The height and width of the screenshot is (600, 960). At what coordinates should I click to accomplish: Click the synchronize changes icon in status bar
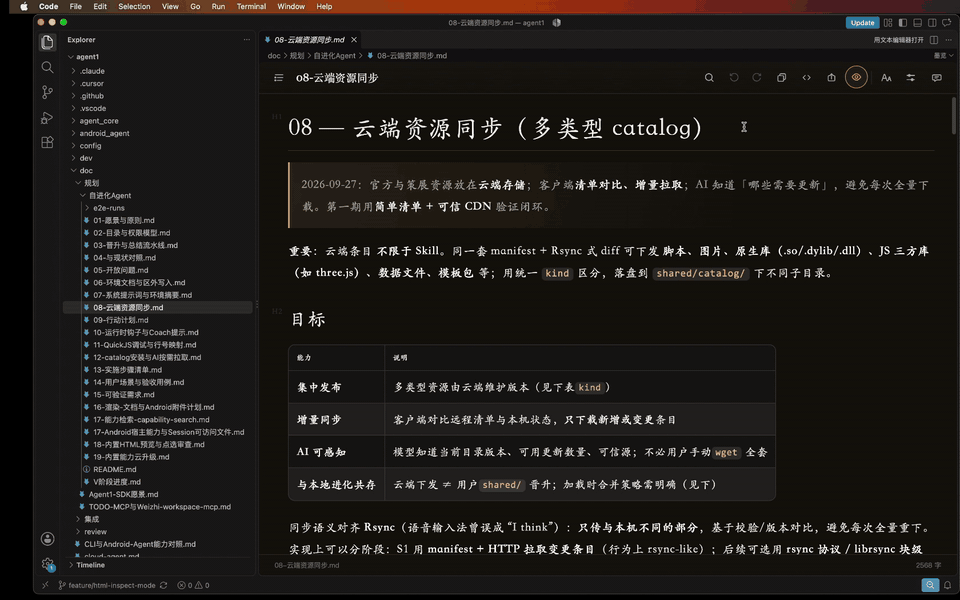click(163, 585)
